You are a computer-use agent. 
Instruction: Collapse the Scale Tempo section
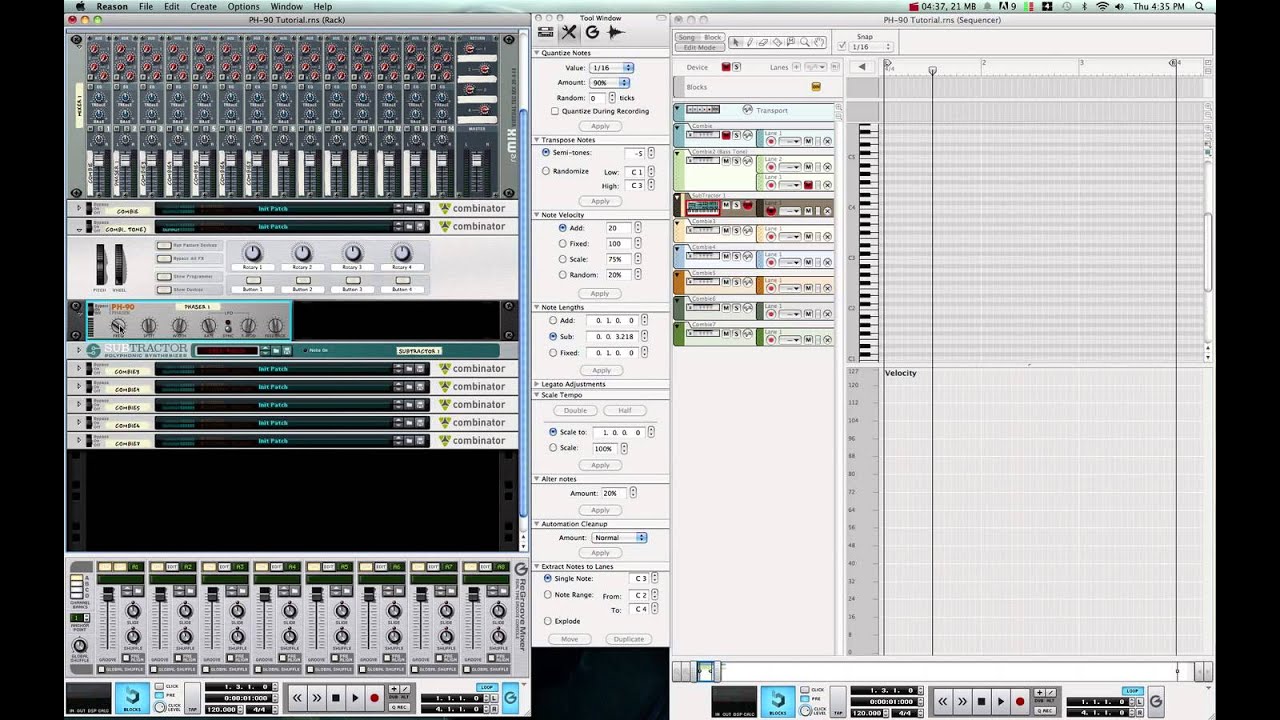click(x=536, y=395)
